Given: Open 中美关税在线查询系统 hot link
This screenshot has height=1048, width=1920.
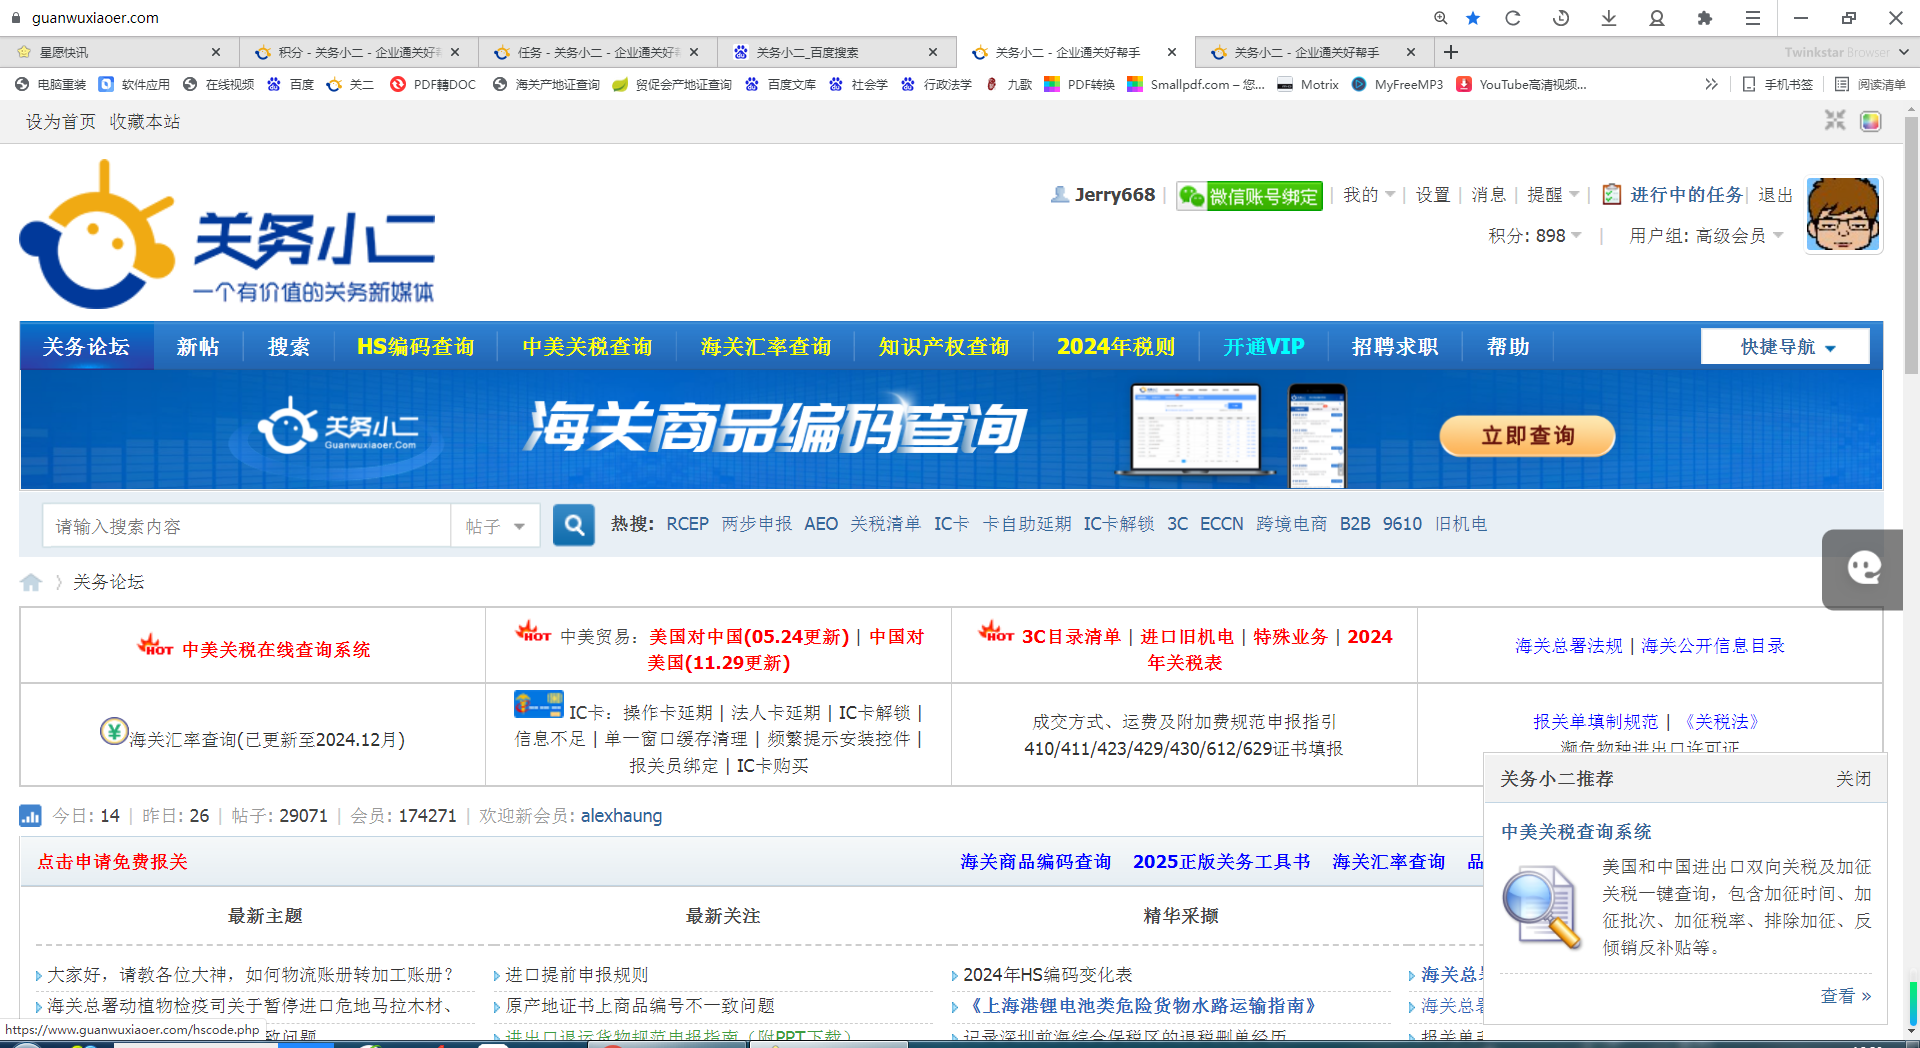Looking at the screenshot, I should point(276,649).
